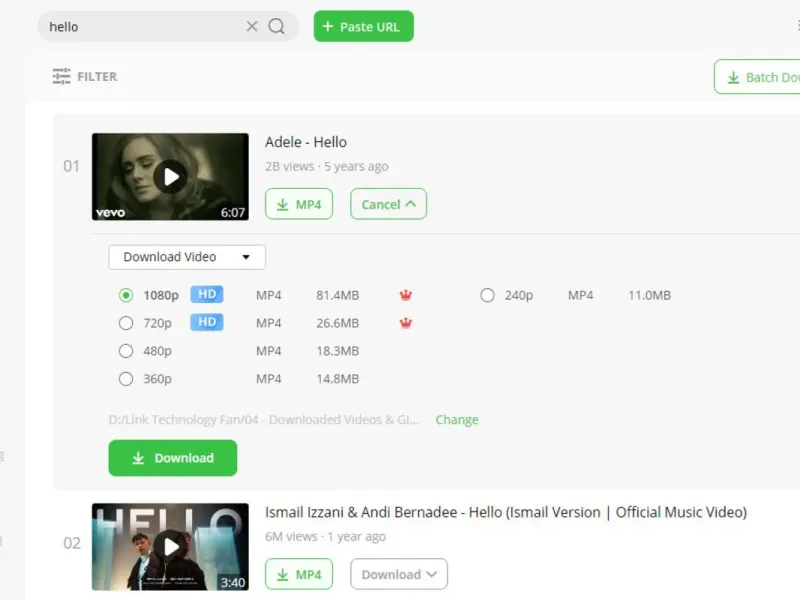The width and height of the screenshot is (800, 600).
Task: Select the 1080p quality option
Action: [126, 295]
